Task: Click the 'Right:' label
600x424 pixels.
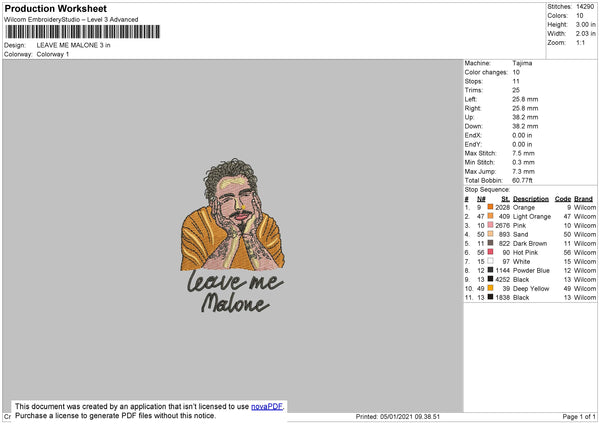Action: (x=473, y=108)
